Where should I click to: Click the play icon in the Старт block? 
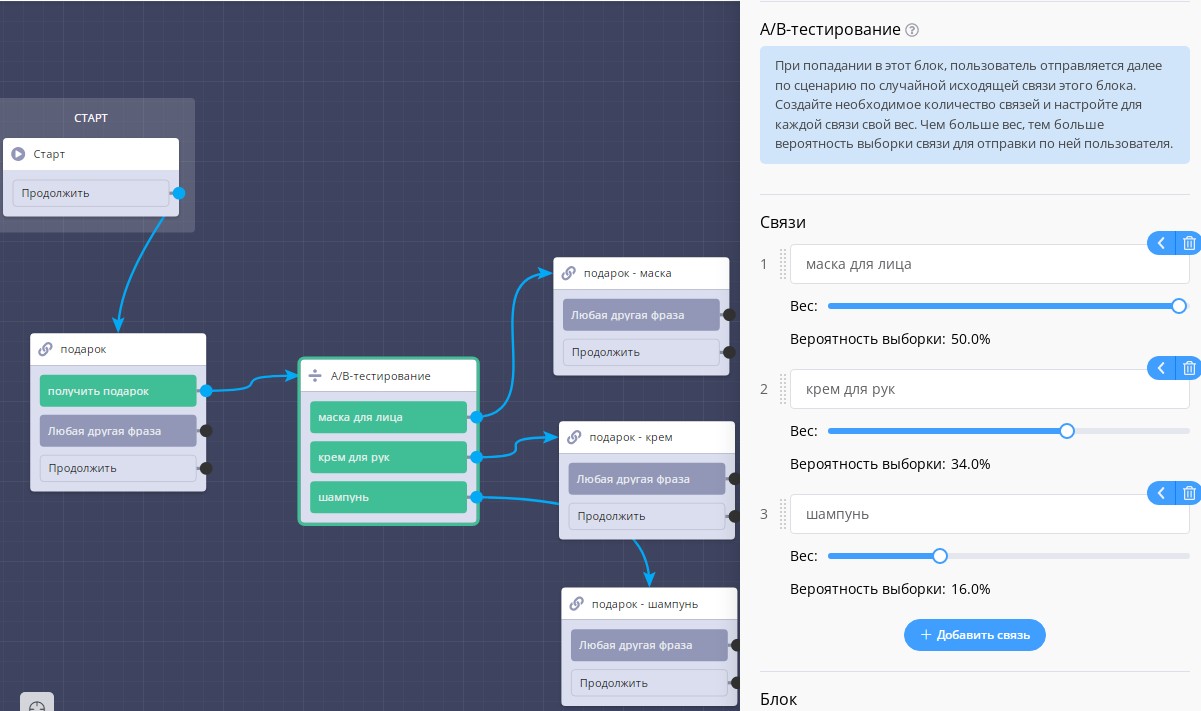[x=18, y=155]
